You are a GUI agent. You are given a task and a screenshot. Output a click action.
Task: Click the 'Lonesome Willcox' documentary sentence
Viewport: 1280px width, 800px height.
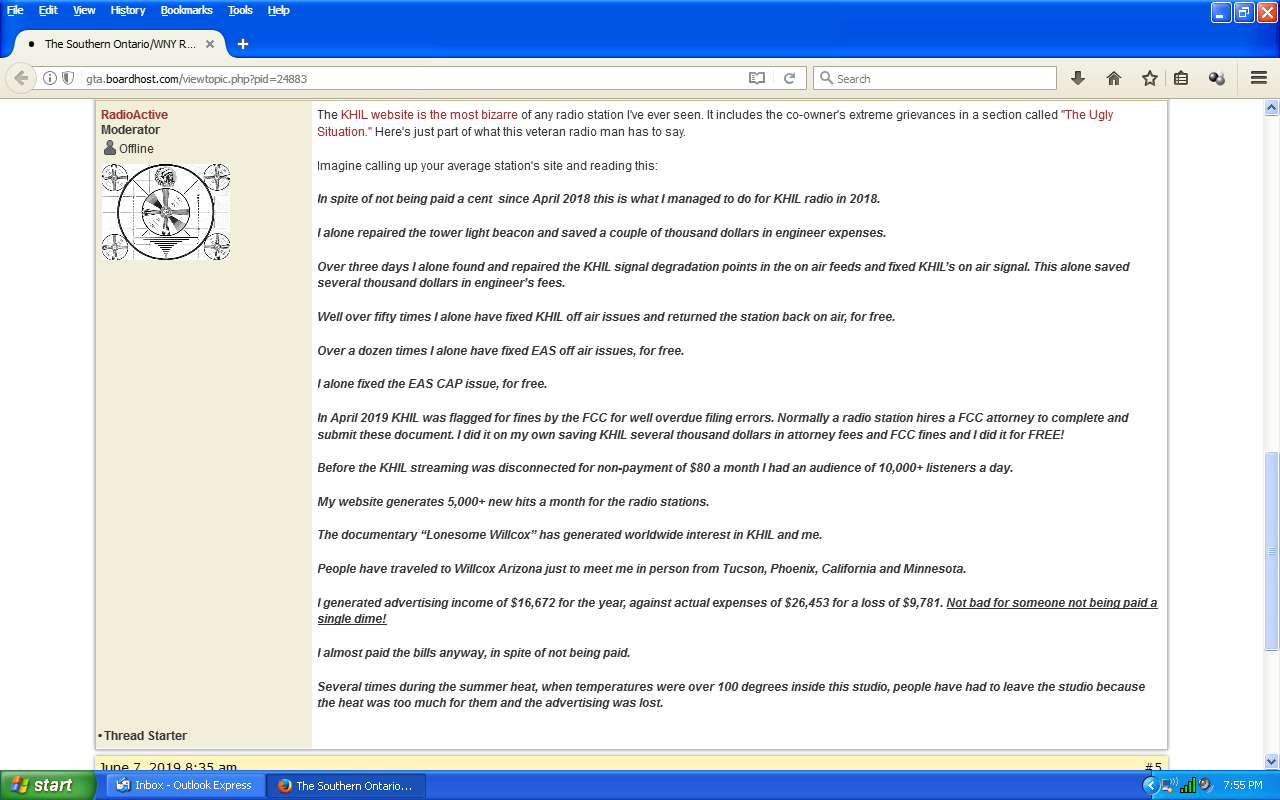click(x=570, y=535)
